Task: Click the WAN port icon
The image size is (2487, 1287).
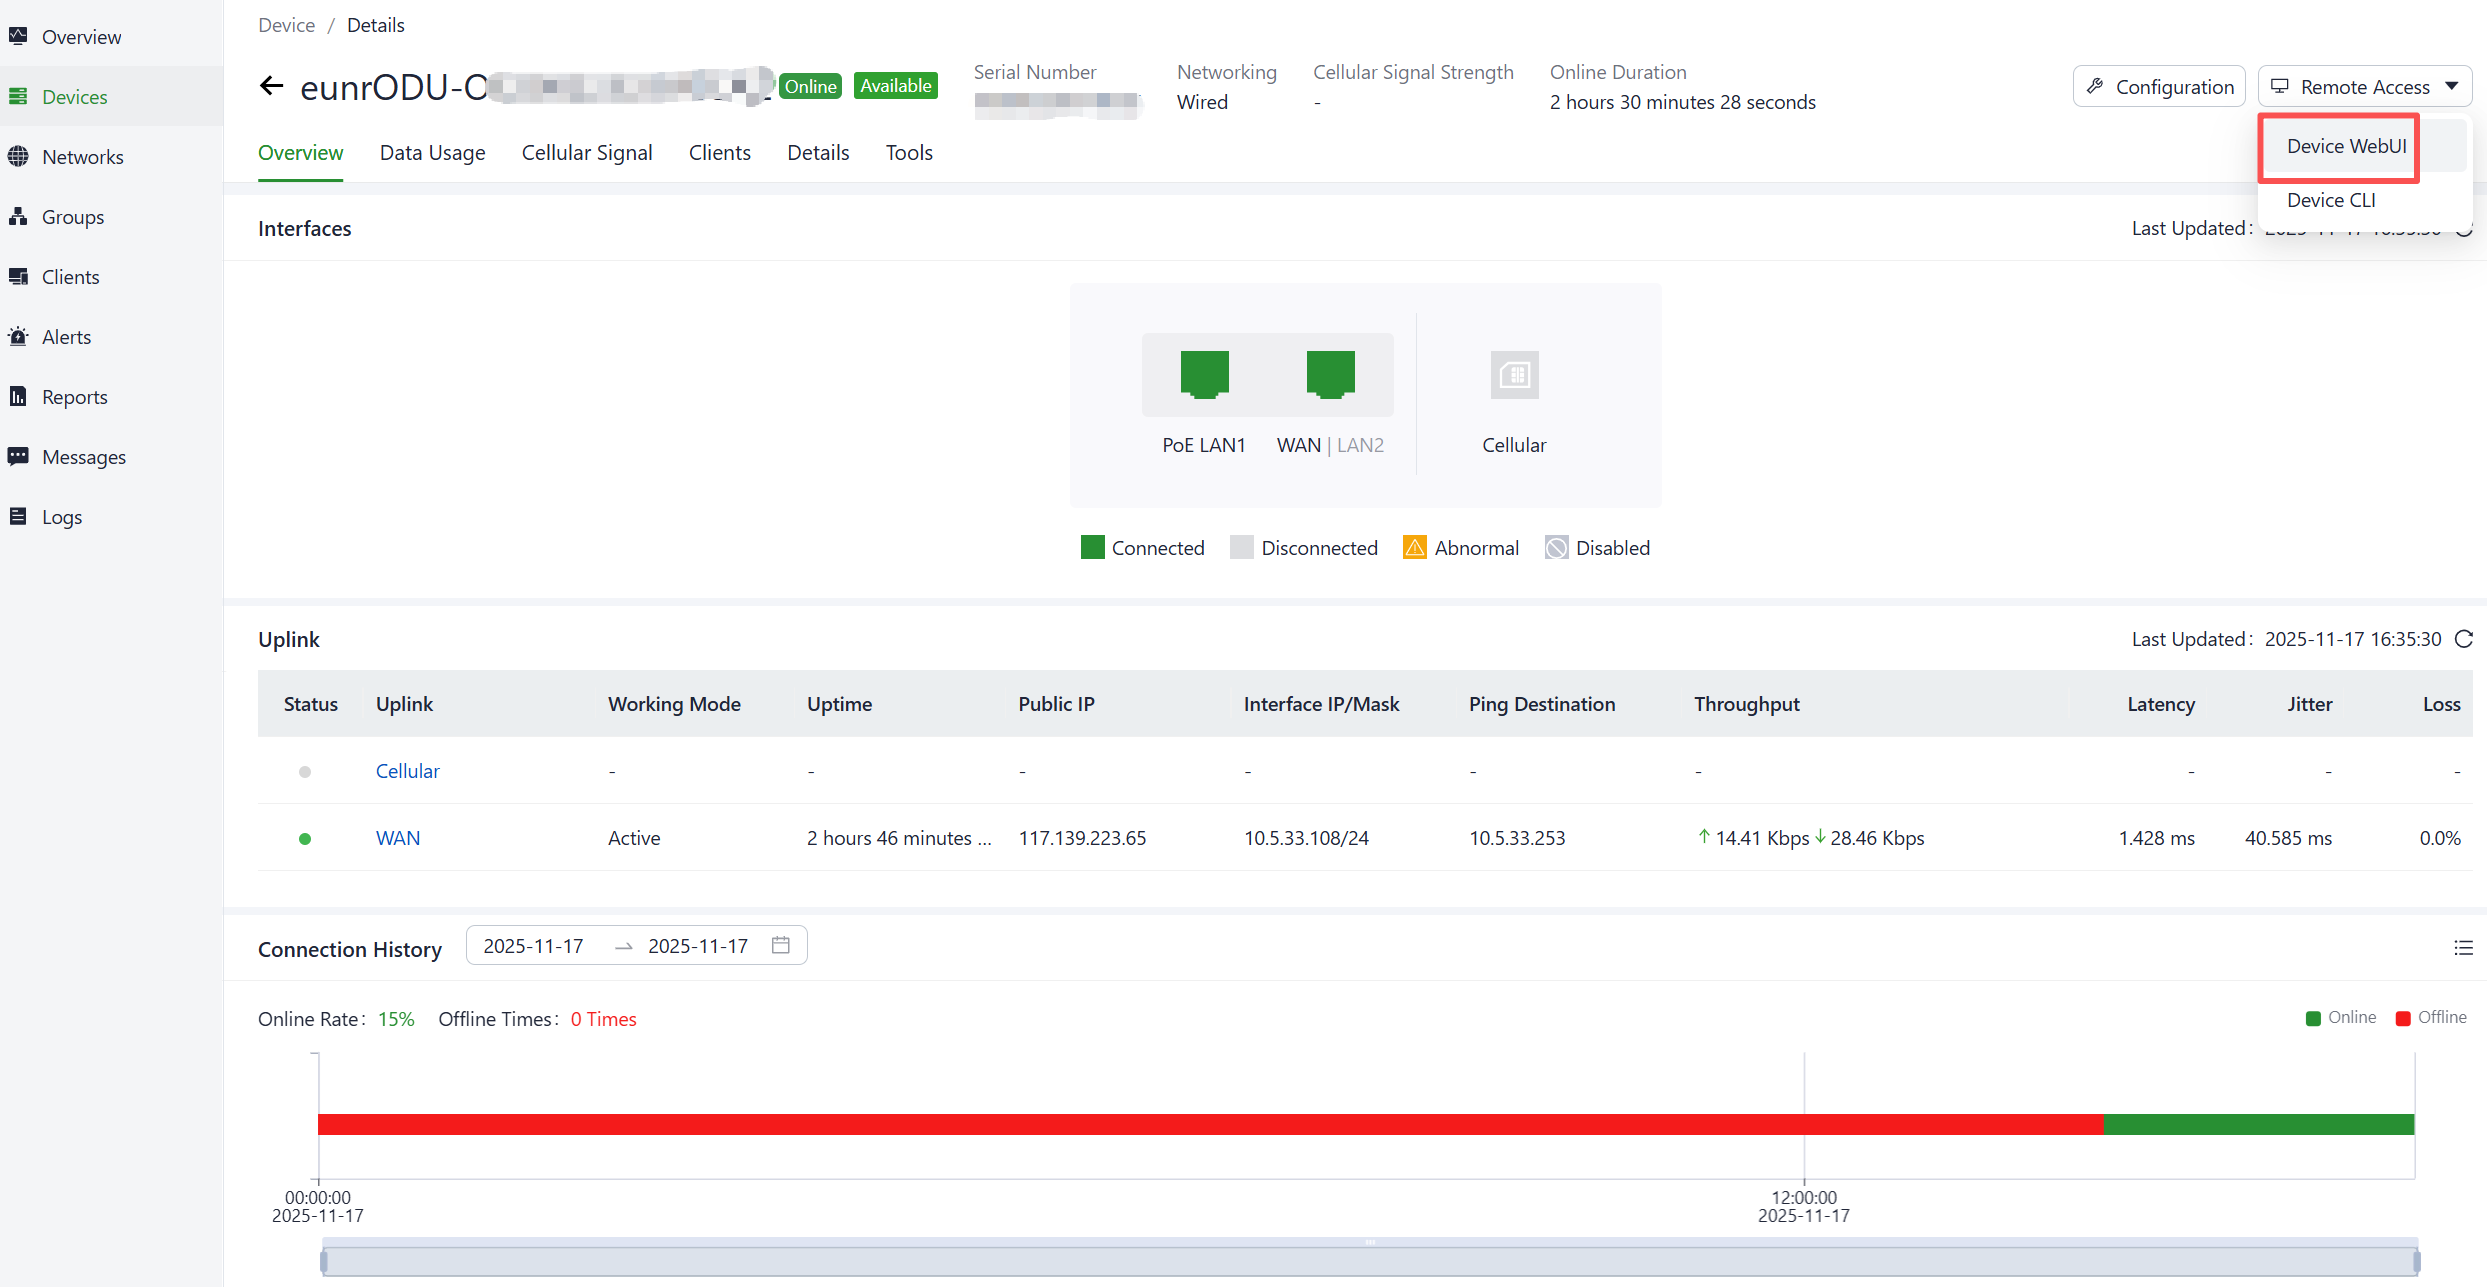Action: [x=1330, y=374]
